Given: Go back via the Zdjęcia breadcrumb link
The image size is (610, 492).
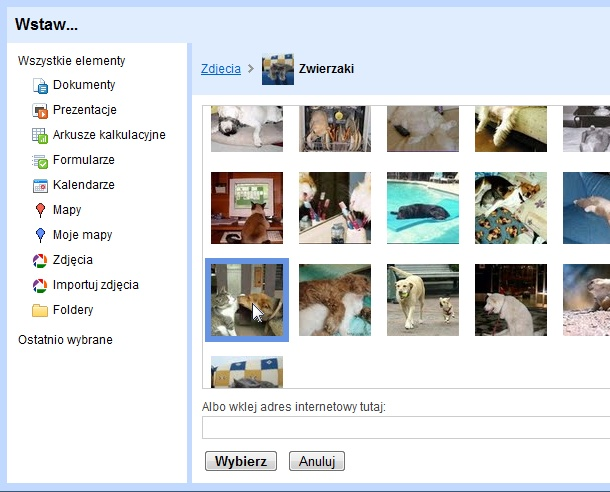Looking at the screenshot, I should [221, 69].
